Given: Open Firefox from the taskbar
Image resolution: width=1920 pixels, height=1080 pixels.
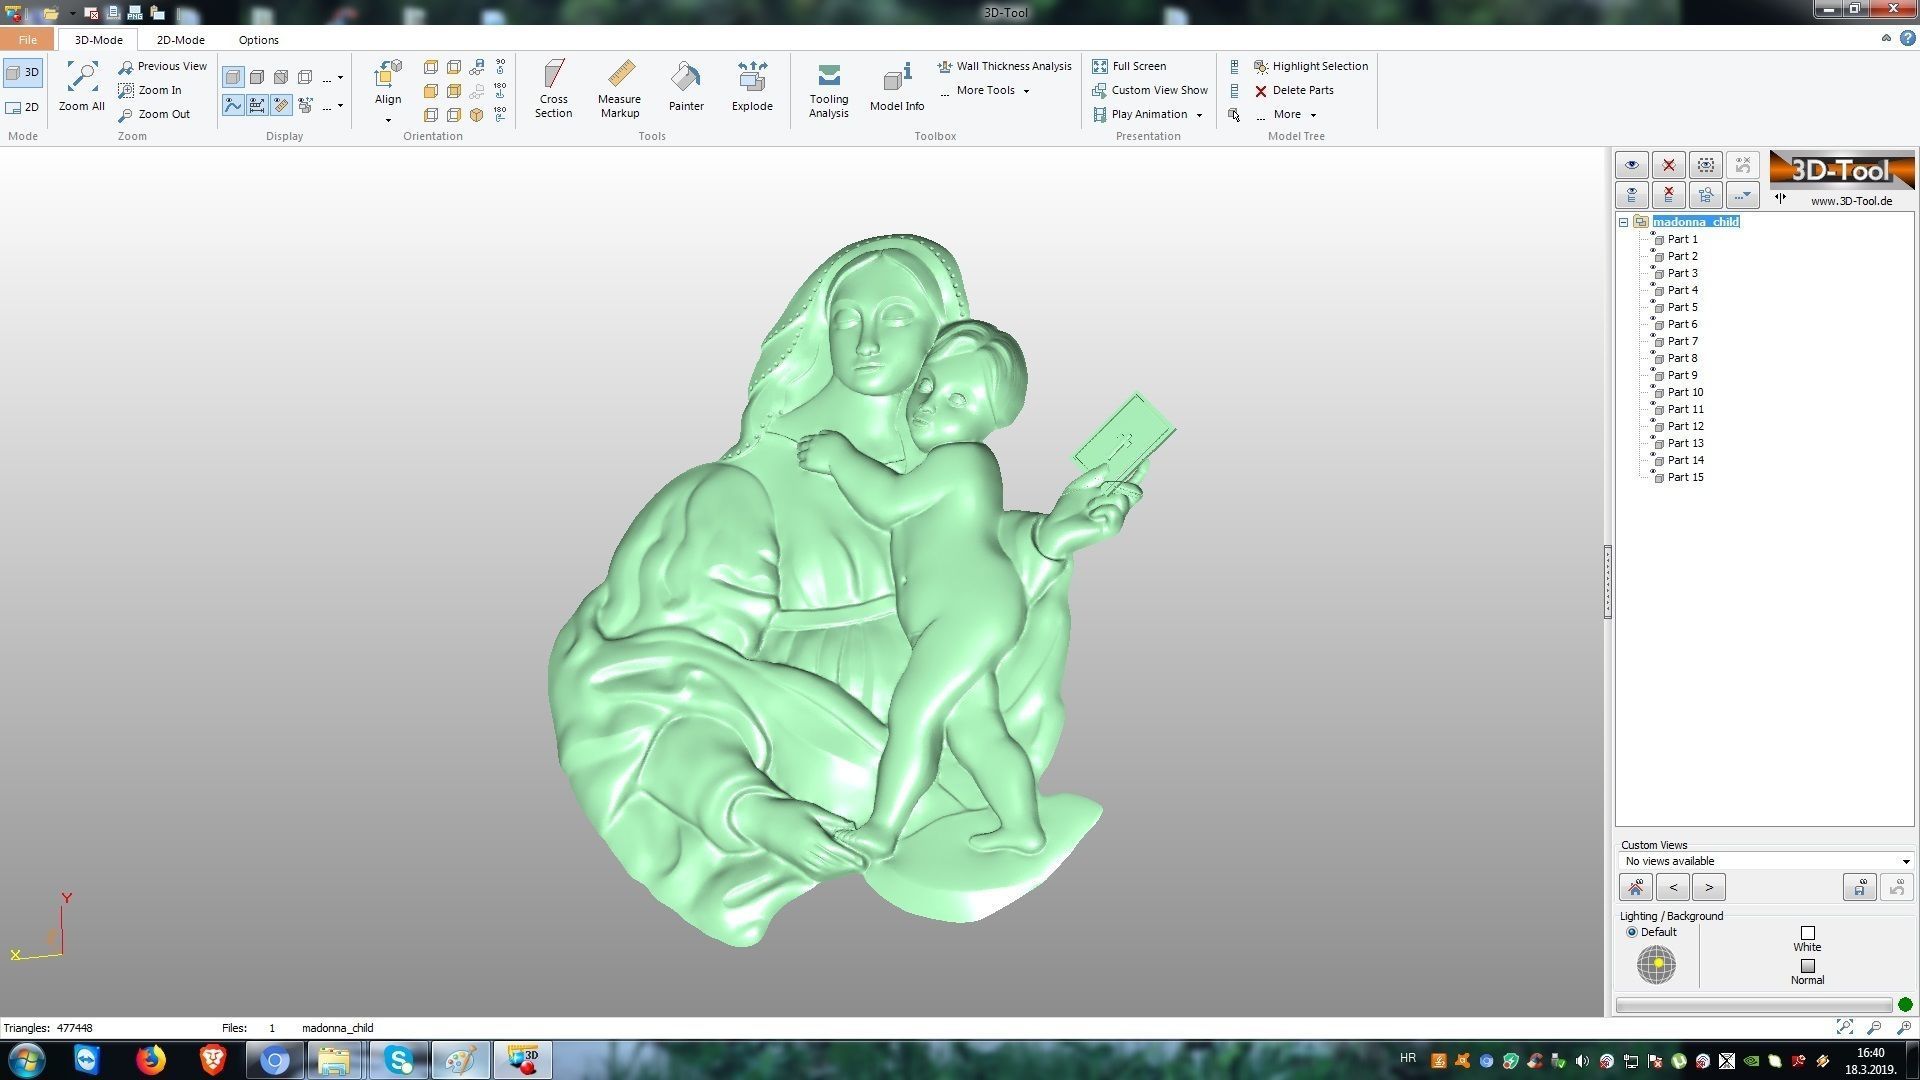Looking at the screenshot, I should (x=151, y=1059).
